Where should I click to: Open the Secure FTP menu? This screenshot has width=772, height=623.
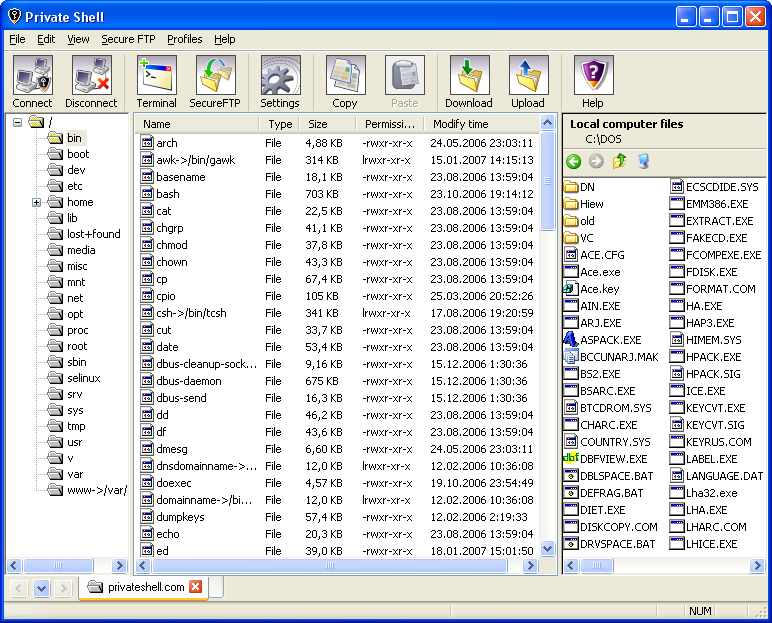tap(130, 39)
